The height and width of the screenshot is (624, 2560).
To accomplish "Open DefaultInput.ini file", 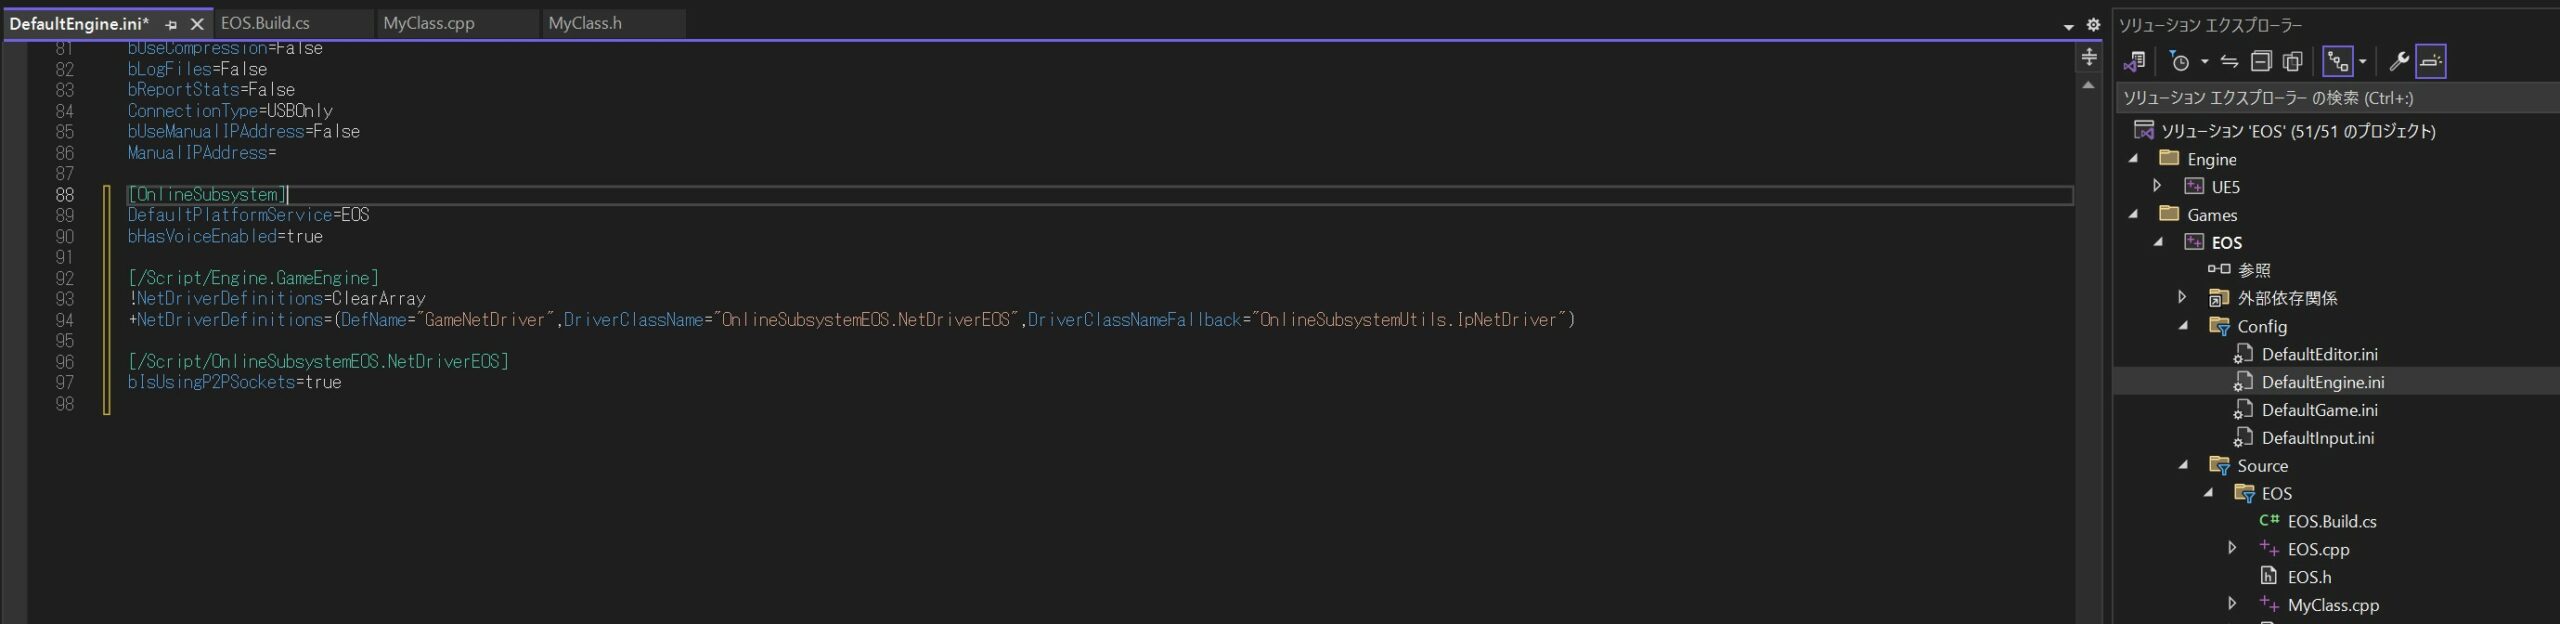I will pyautogui.click(x=2317, y=438).
